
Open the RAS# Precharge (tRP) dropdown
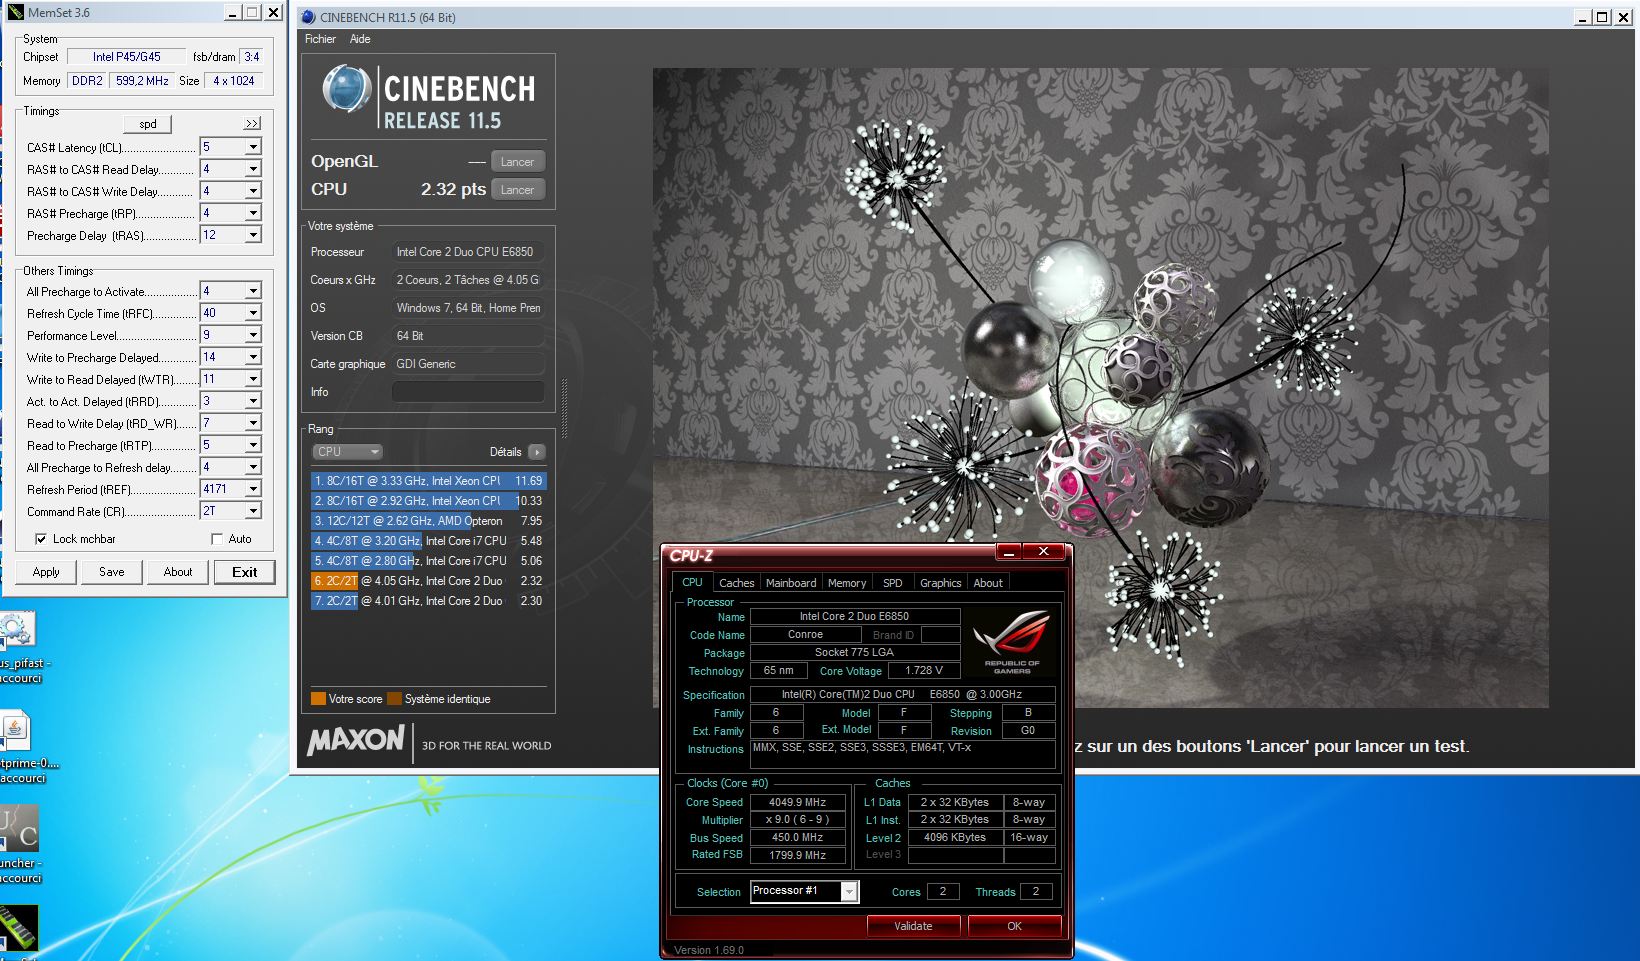tap(253, 213)
